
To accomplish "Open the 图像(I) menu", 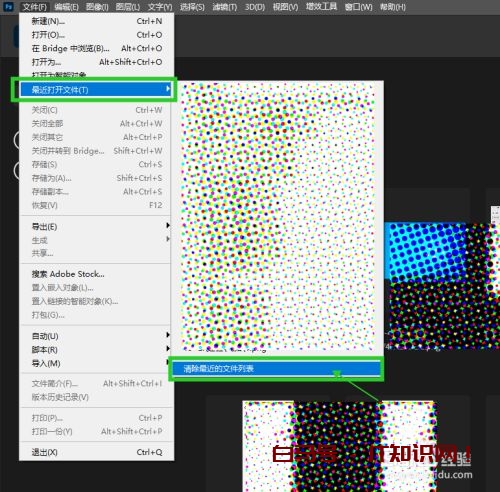I will pyautogui.click(x=97, y=7).
